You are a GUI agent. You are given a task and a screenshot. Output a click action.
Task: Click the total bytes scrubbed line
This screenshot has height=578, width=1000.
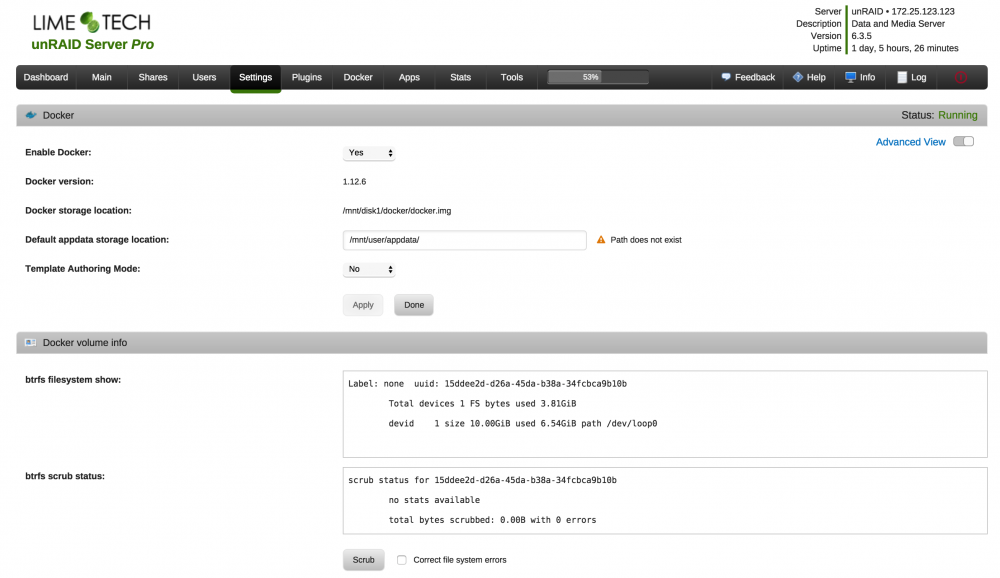click(x=492, y=520)
